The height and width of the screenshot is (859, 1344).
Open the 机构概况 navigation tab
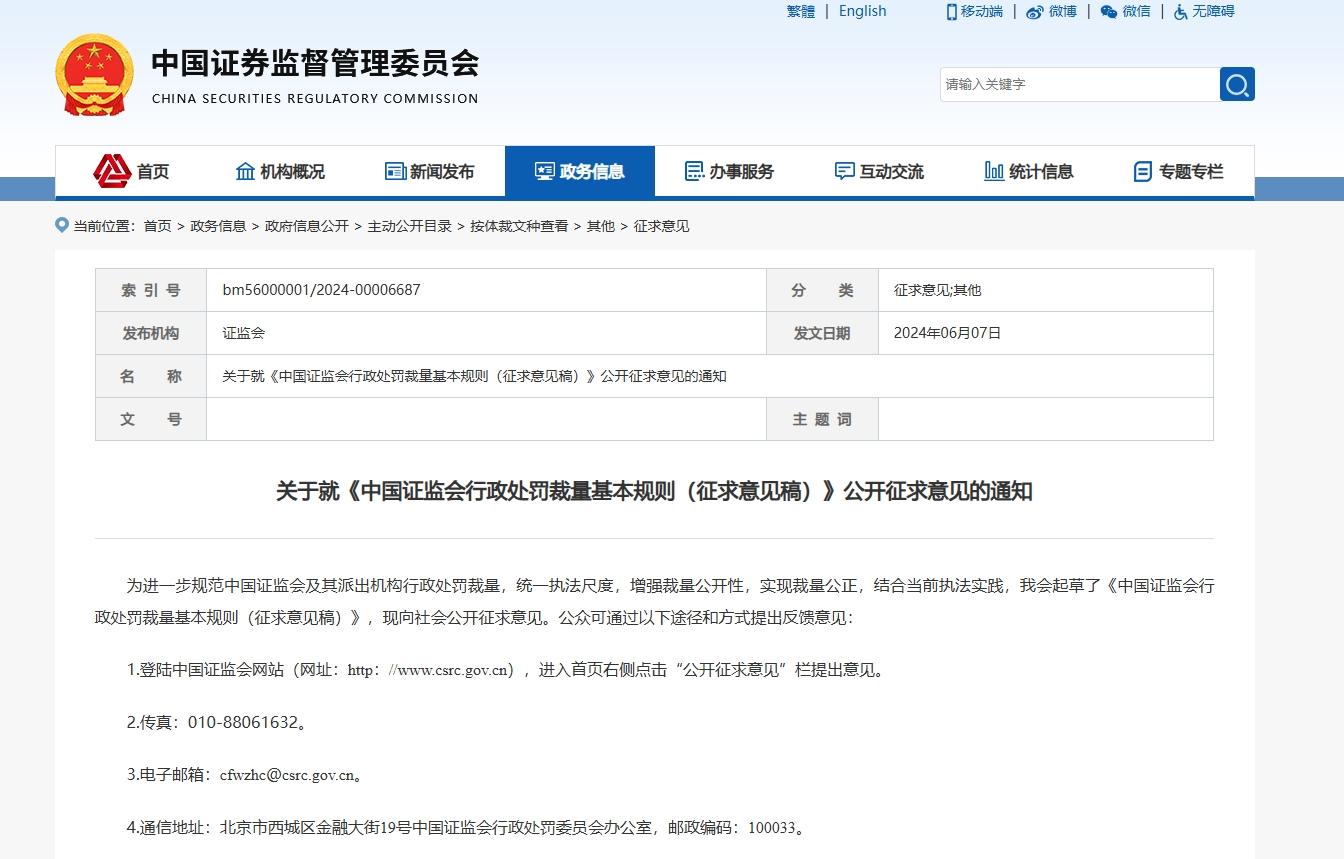click(280, 172)
